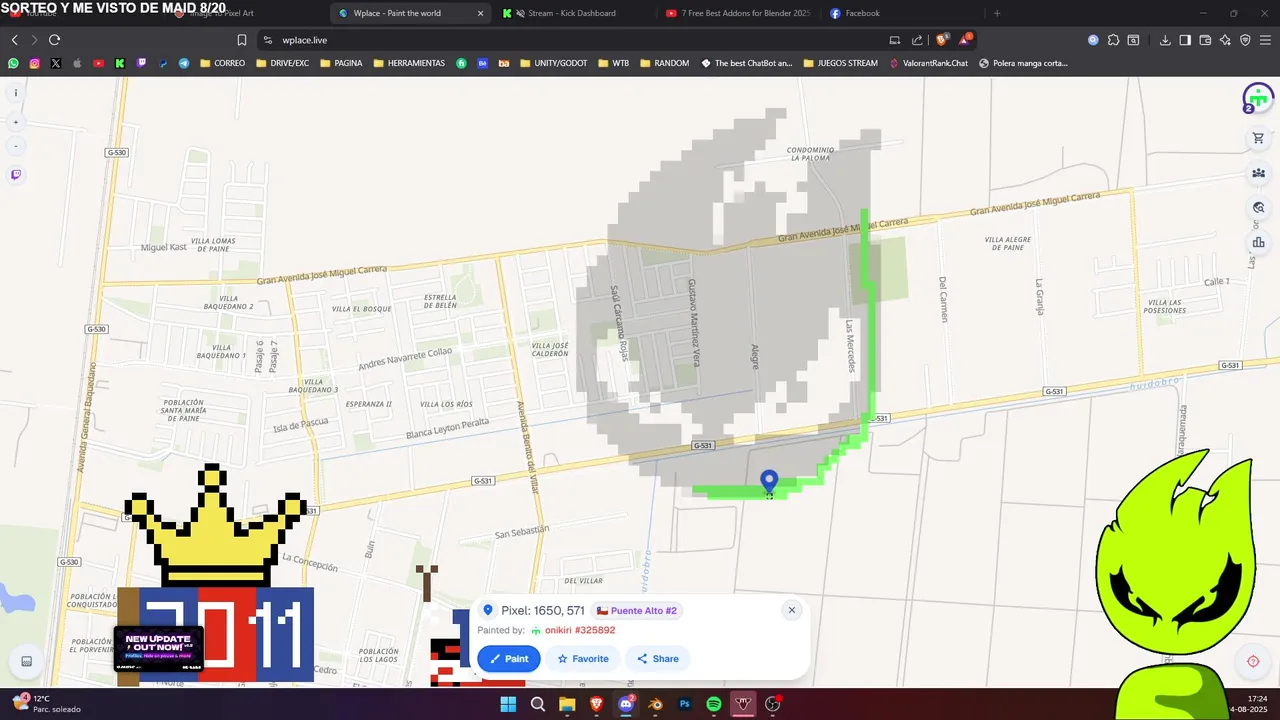Viewport: 1280px width, 720px height.
Task: Open the Polera manga corta bookmark
Action: pos(1023,63)
